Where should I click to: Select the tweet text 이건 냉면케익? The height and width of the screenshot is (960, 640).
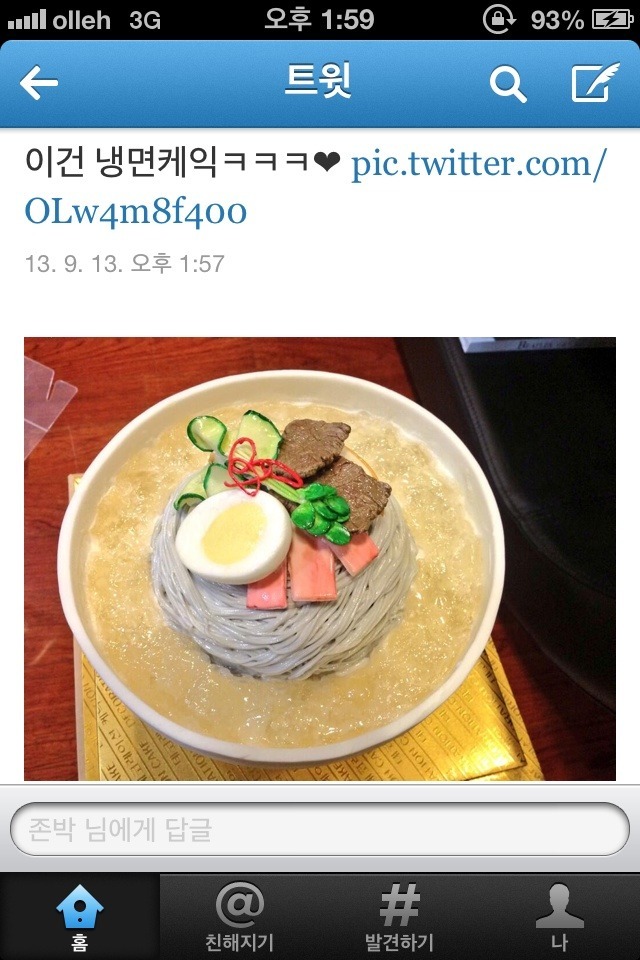click(121, 162)
